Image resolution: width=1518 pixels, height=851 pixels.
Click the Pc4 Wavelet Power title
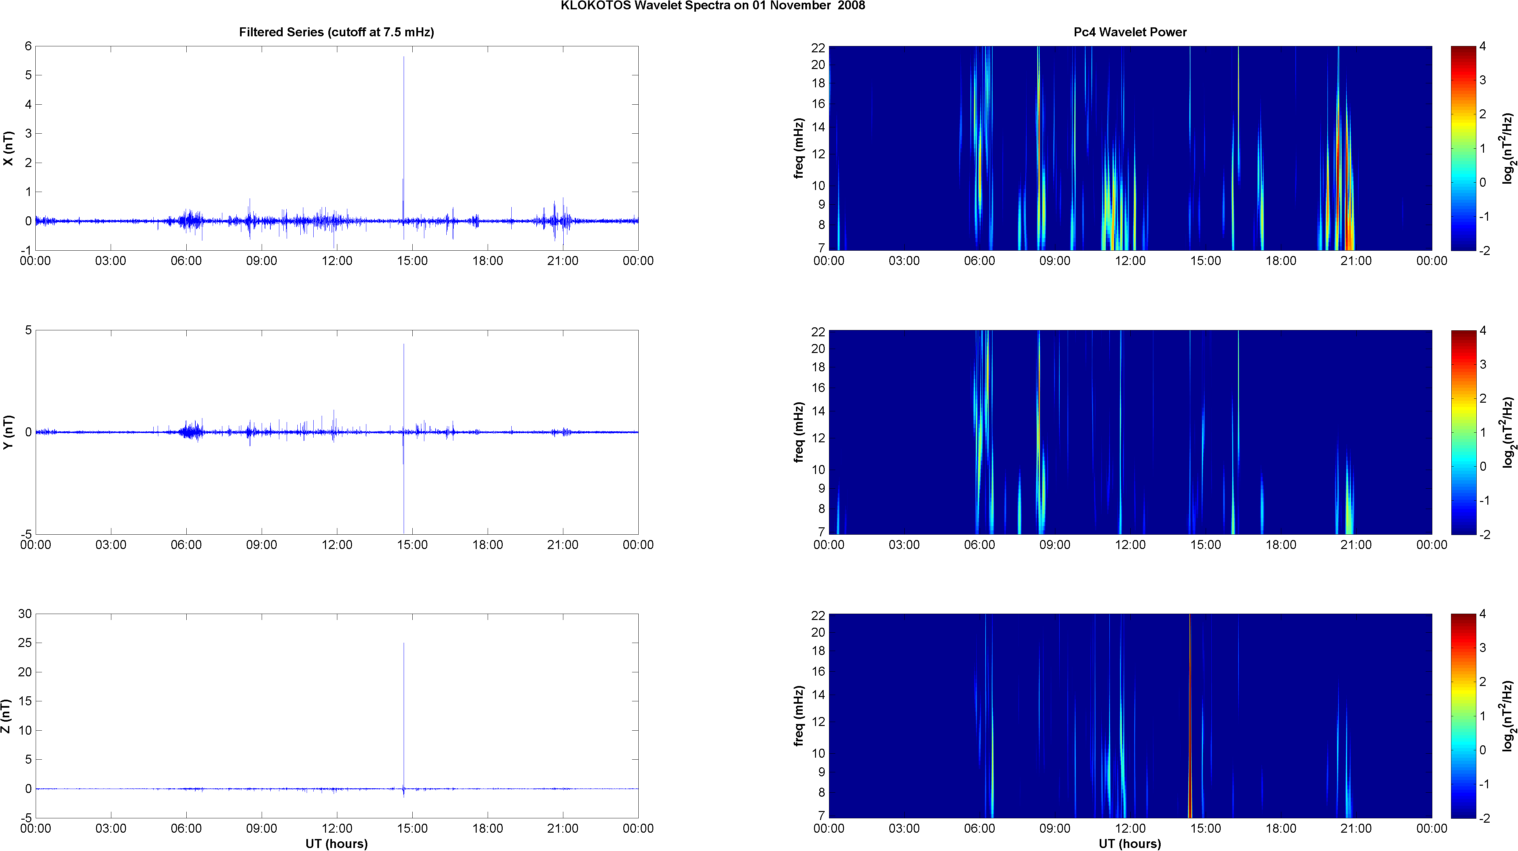pos(1130,32)
